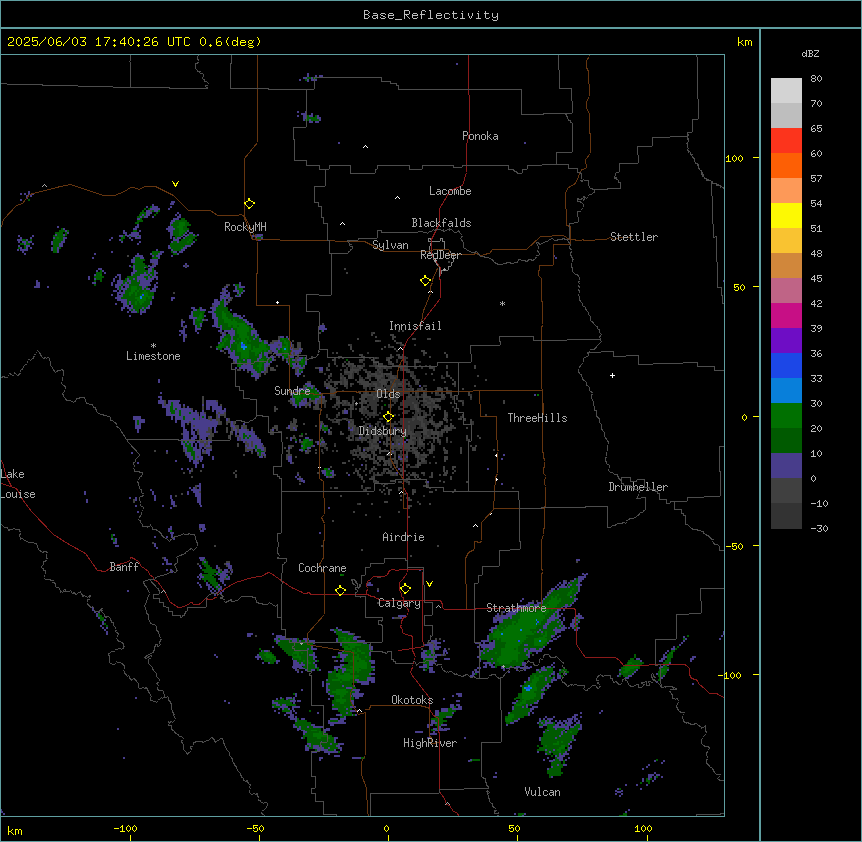862x842 pixels.
Task: Click the km unit label above the vertical axis
Action: [x=745, y=42]
